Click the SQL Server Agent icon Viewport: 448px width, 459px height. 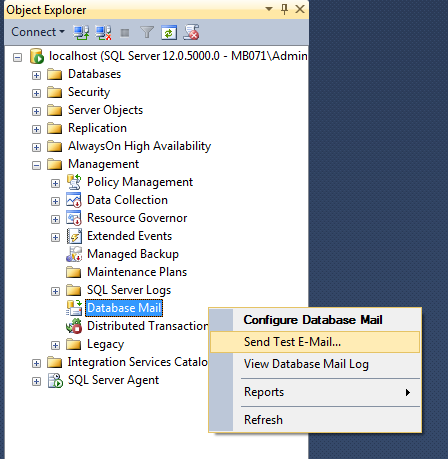(55, 380)
